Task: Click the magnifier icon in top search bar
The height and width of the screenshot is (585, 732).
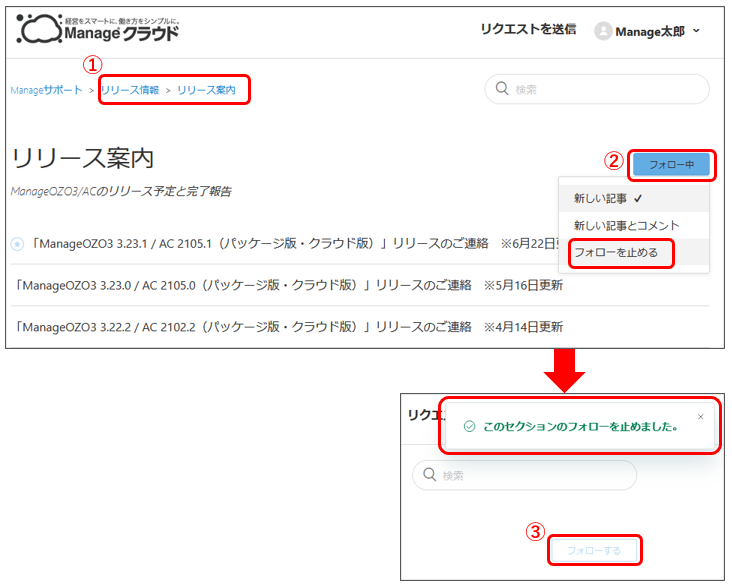Action: pyautogui.click(x=501, y=89)
